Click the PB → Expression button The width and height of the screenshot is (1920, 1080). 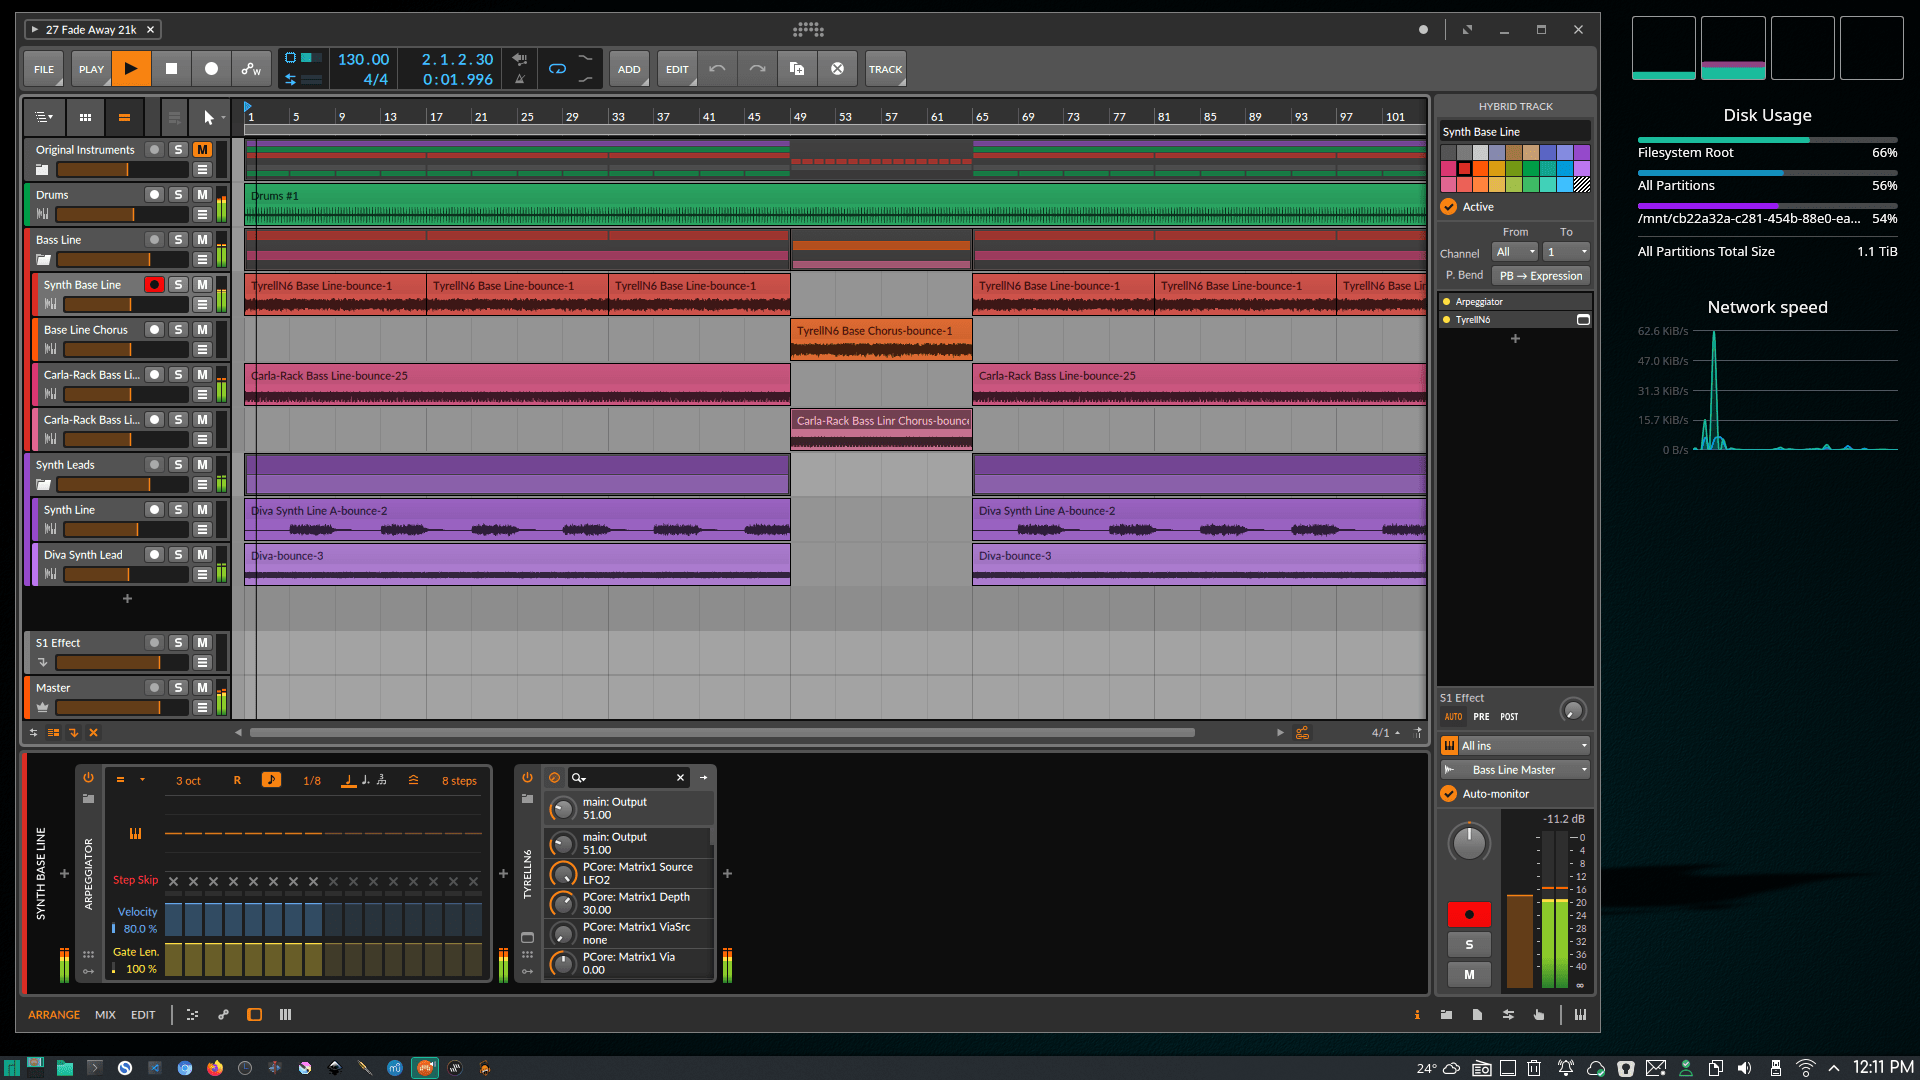tap(1540, 276)
